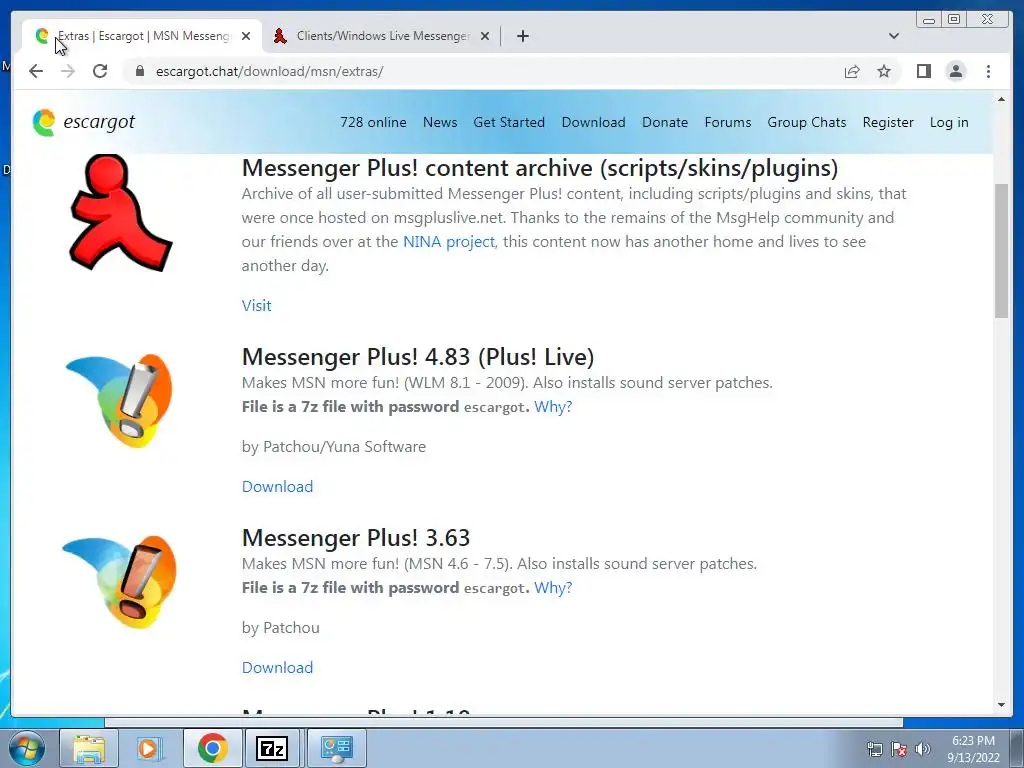
Task: Open Windows Media Player taskbar icon
Action: tap(150, 748)
